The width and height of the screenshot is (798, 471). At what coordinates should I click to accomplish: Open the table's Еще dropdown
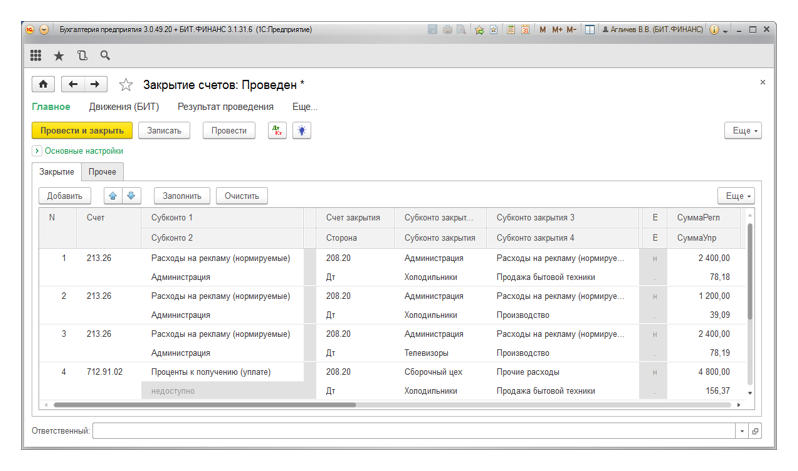(735, 196)
